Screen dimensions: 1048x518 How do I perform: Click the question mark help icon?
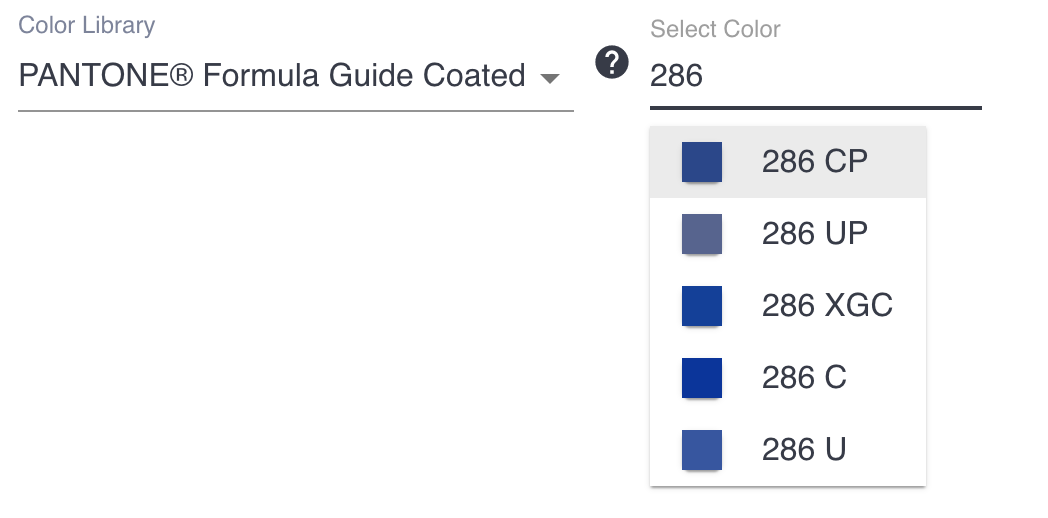(x=612, y=63)
